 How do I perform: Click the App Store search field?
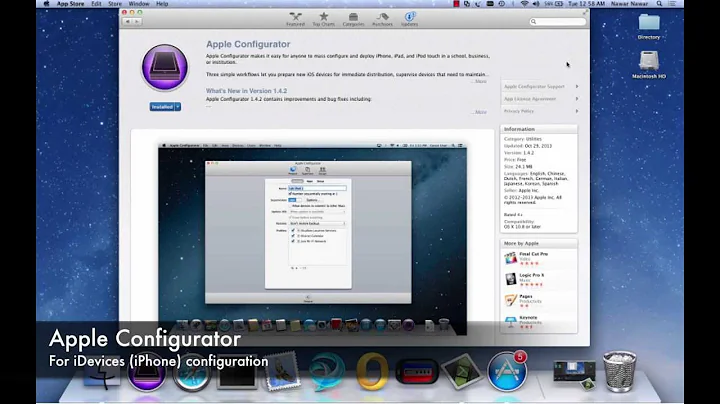pyautogui.click(x=558, y=22)
